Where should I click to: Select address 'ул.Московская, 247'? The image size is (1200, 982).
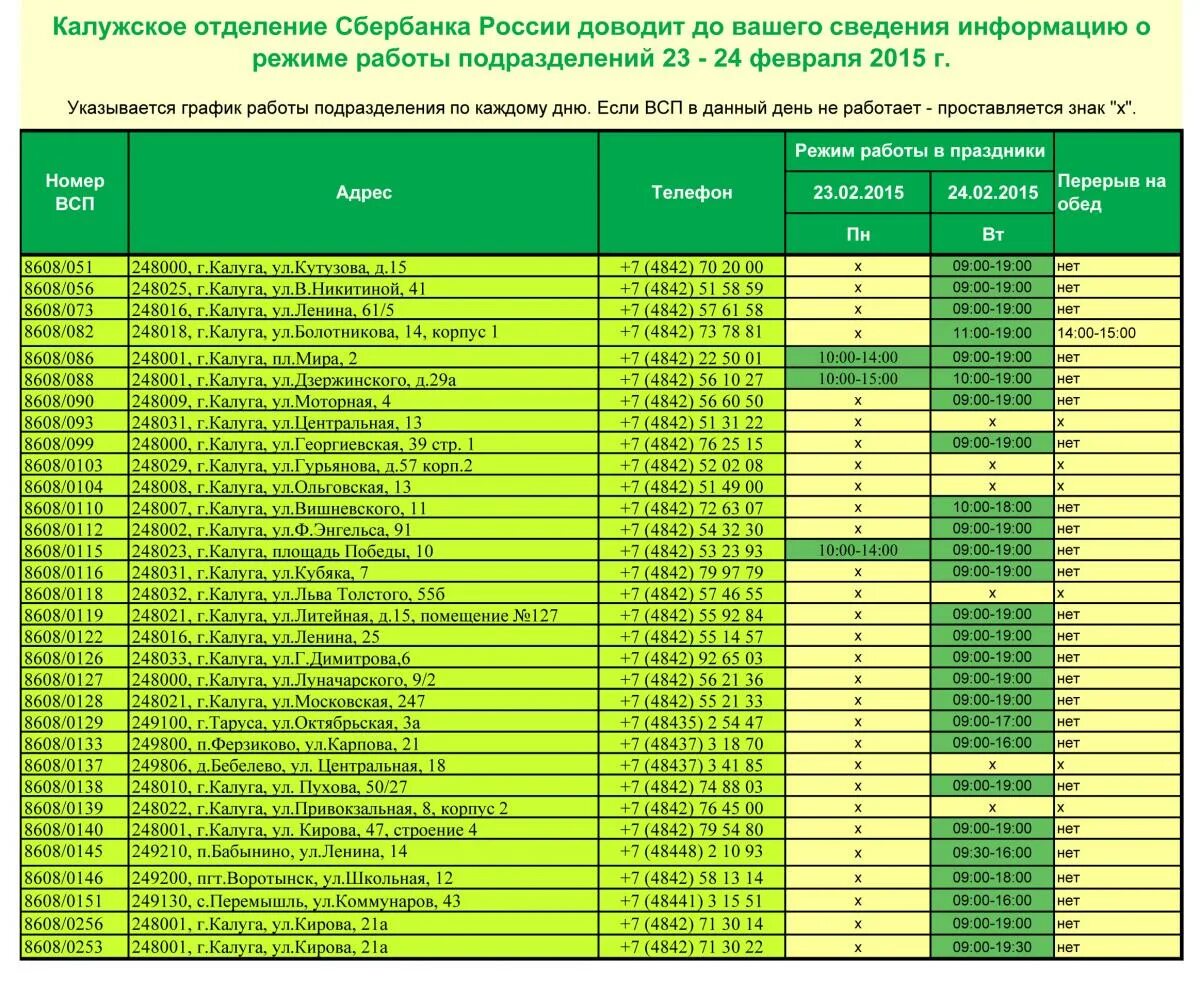click(x=347, y=701)
